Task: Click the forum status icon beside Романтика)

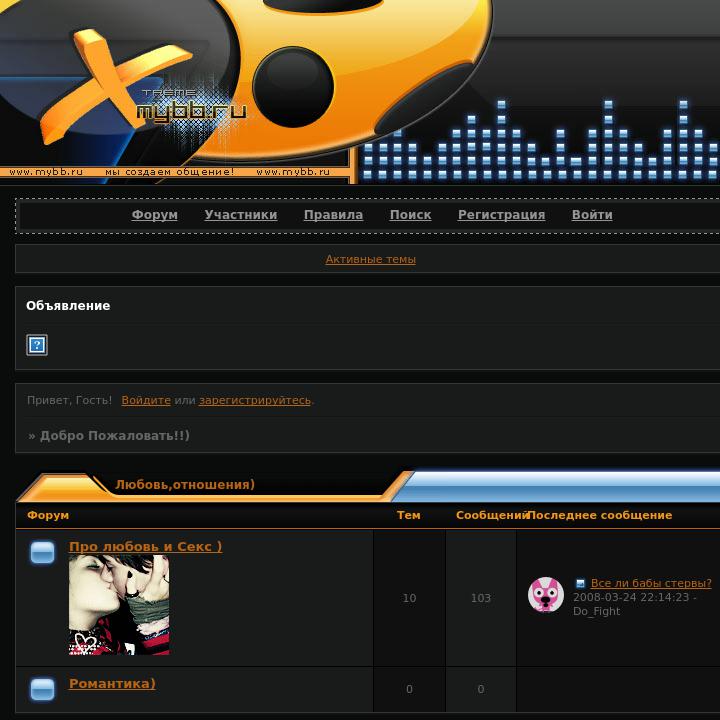Action: pyautogui.click(x=42, y=689)
